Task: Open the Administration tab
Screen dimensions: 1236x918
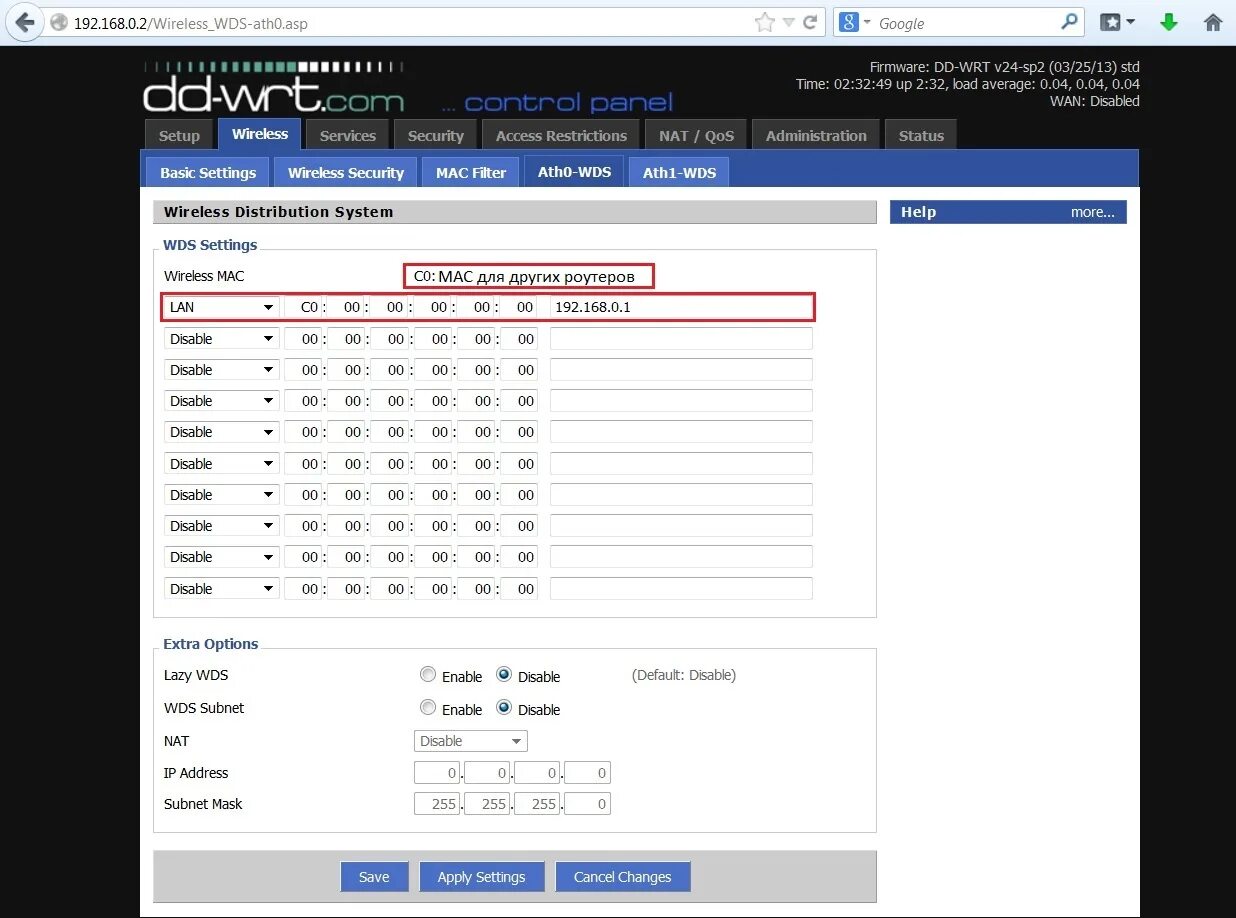Action: [x=816, y=136]
